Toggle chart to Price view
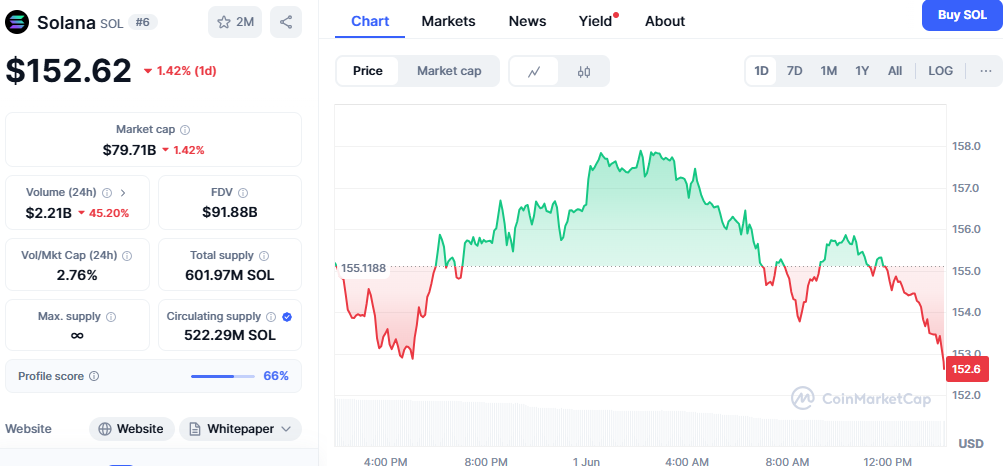The height and width of the screenshot is (466, 1003). click(367, 71)
